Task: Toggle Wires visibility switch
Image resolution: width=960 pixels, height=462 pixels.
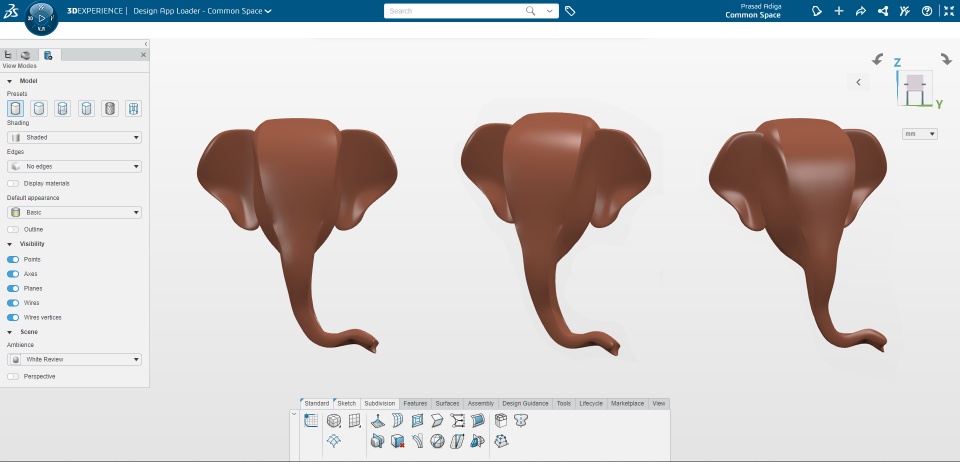Action: (13, 303)
